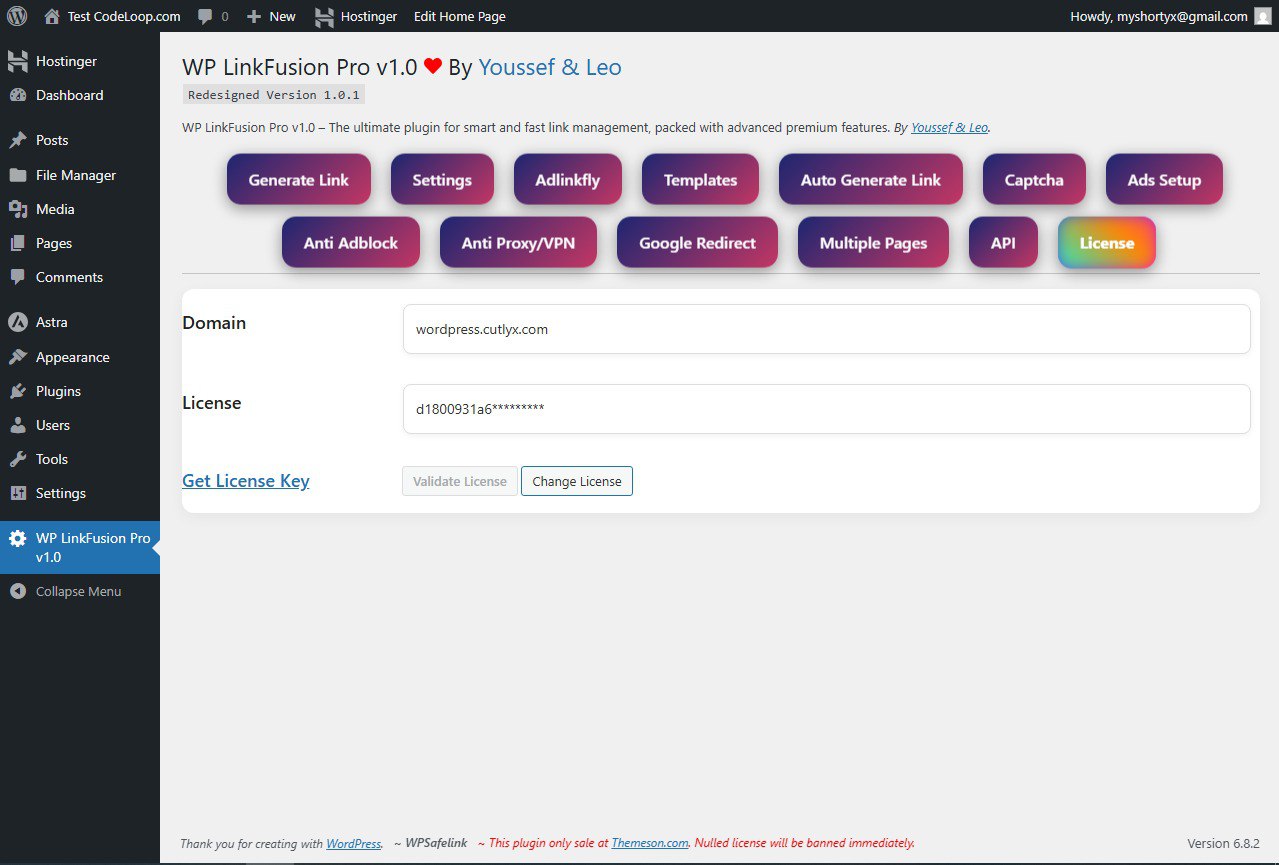Click into the License key input field
The image size is (1279, 865).
coord(827,409)
